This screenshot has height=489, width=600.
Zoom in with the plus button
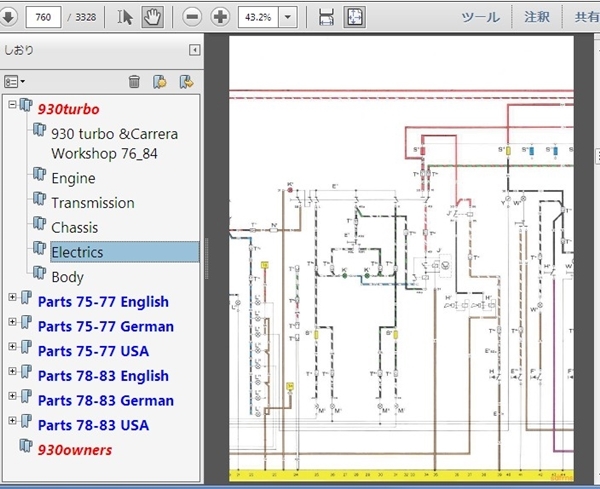pyautogui.click(x=220, y=17)
